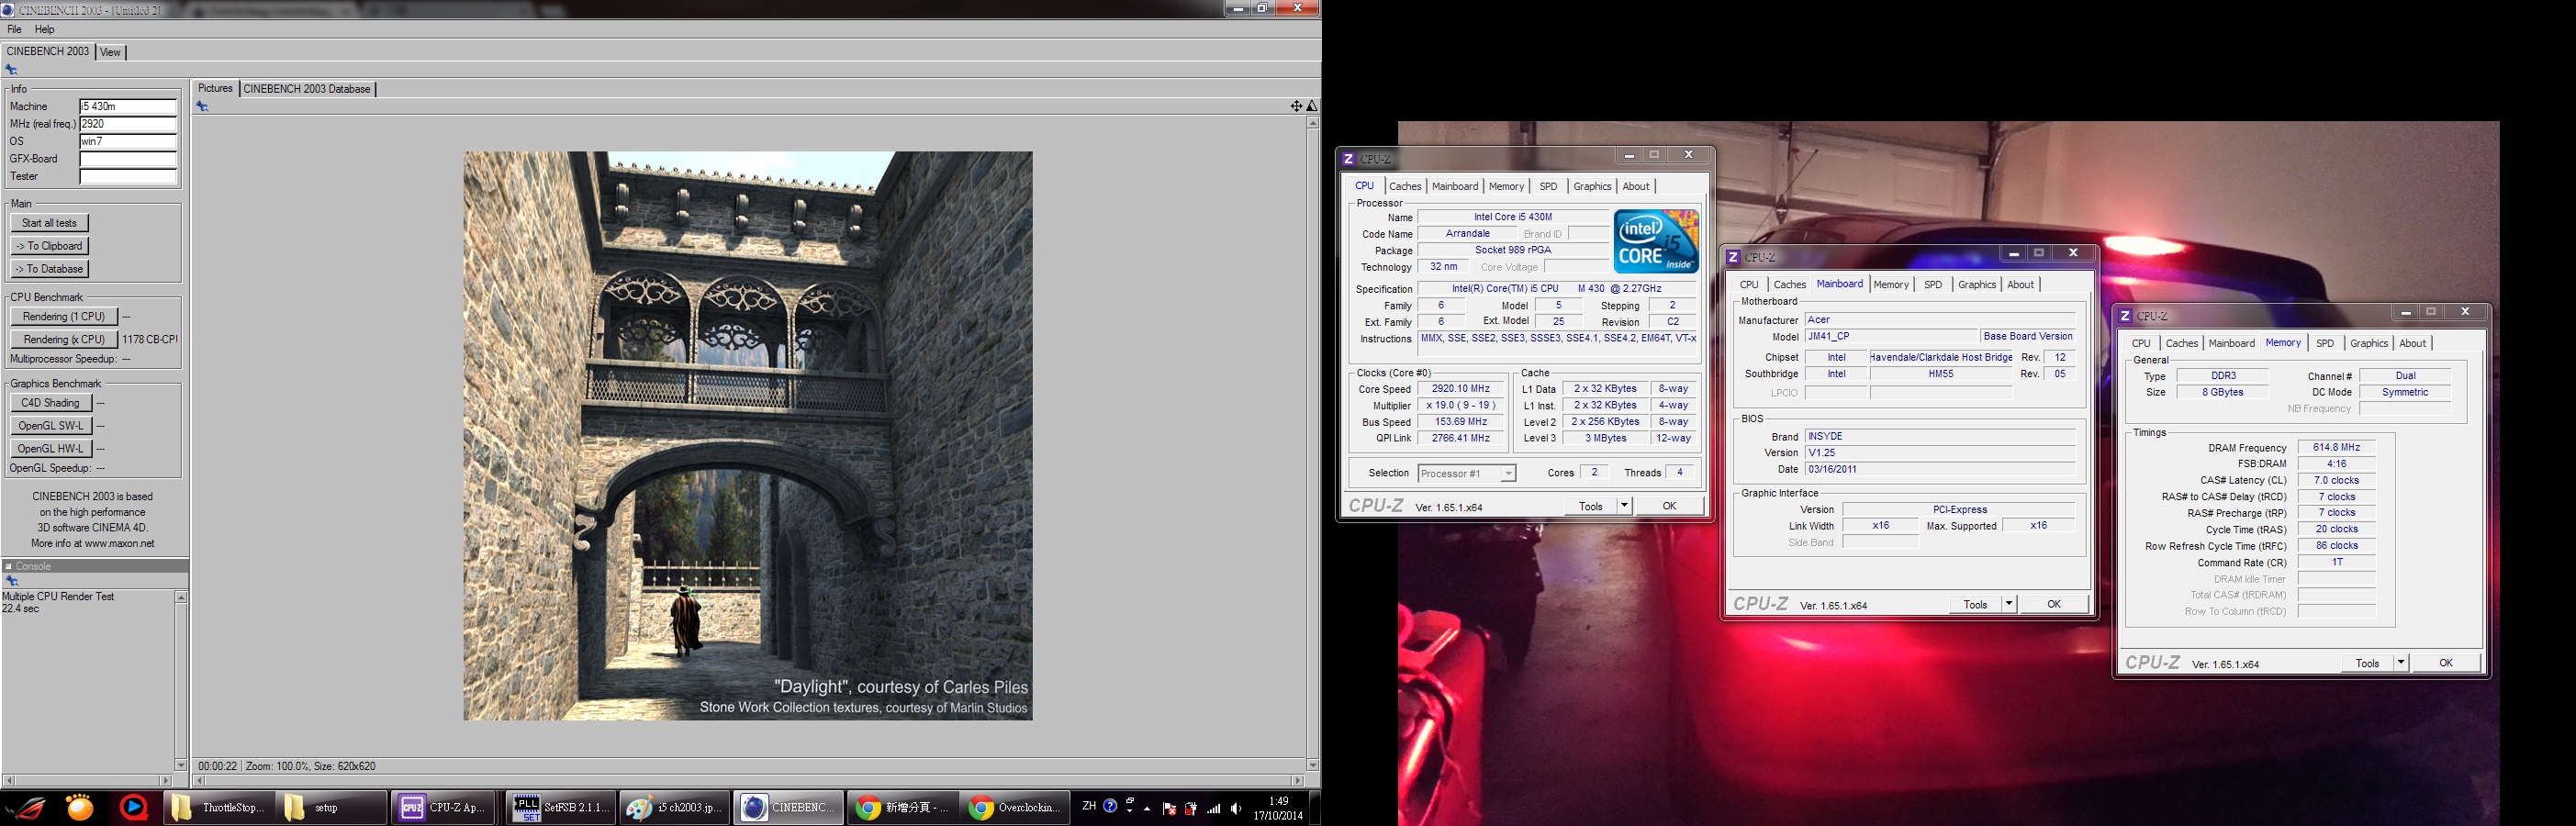Open Tools dropdown arrow in Mainboard CPU-Z window
This screenshot has width=2576, height=826.
coord(2008,604)
